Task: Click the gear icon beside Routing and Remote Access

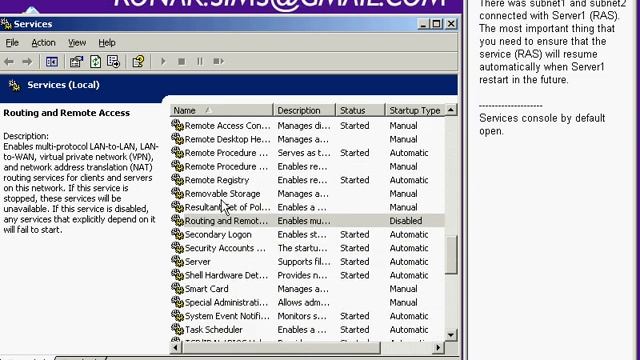Action: (x=177, y=221)
